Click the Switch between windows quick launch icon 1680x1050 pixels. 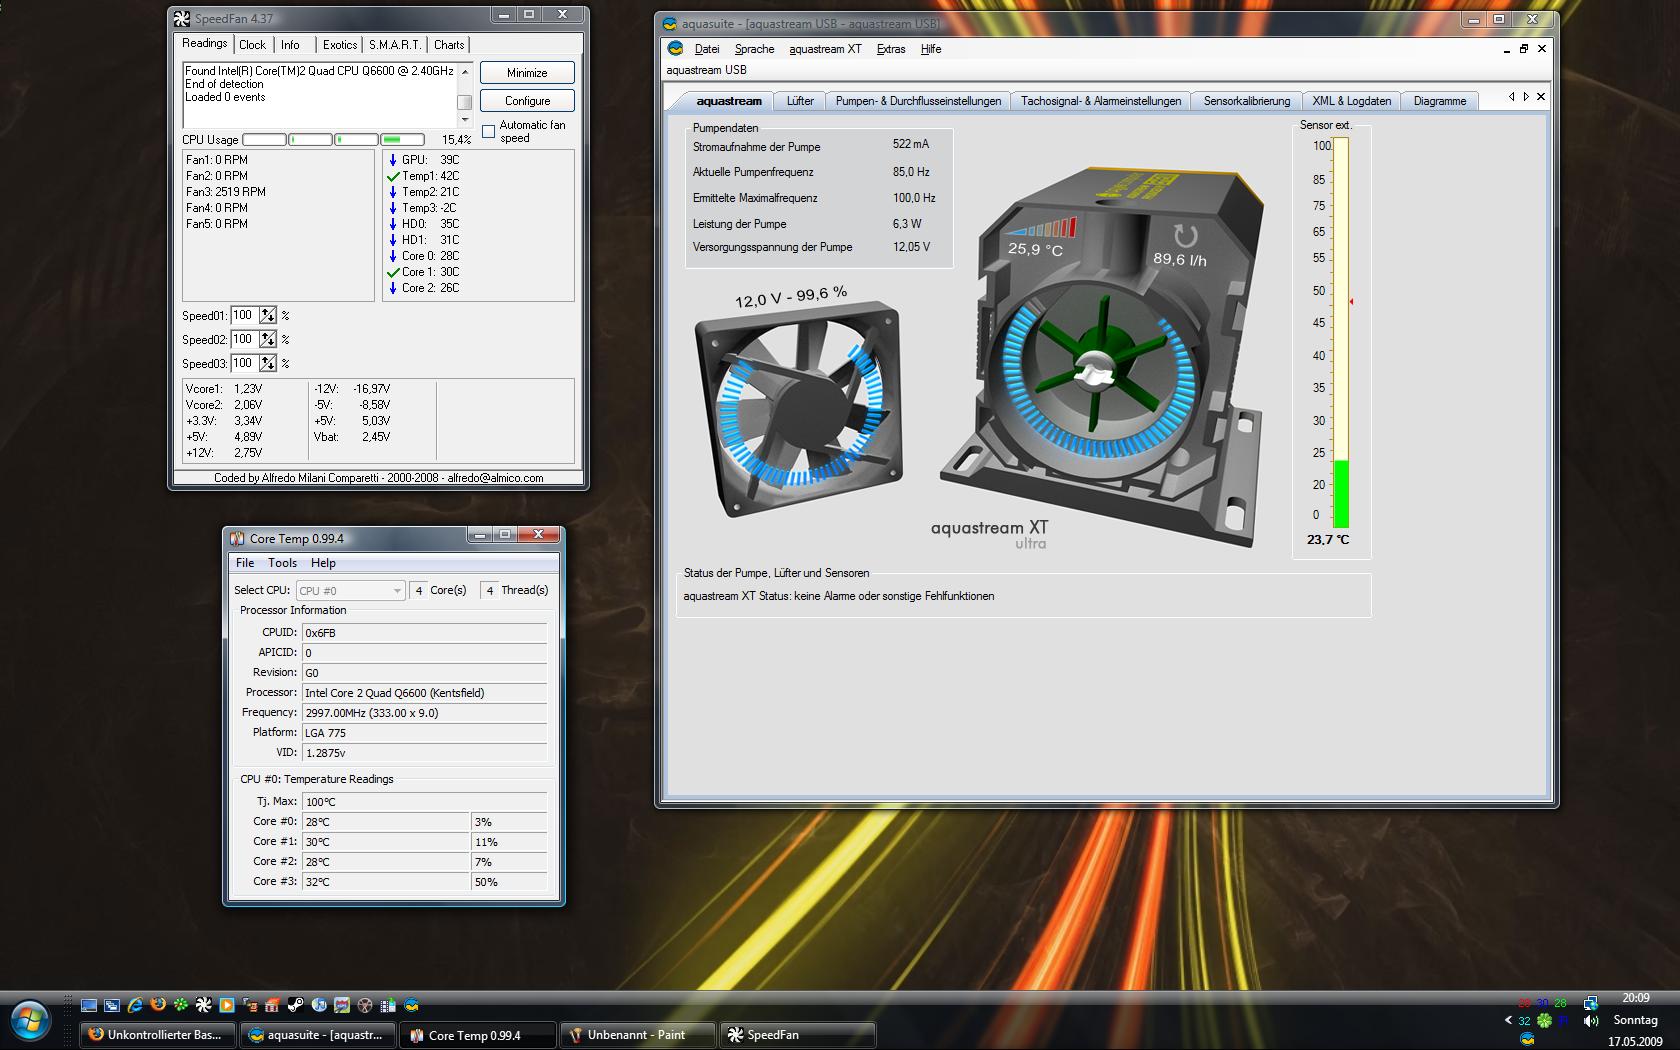(112, 1005)
